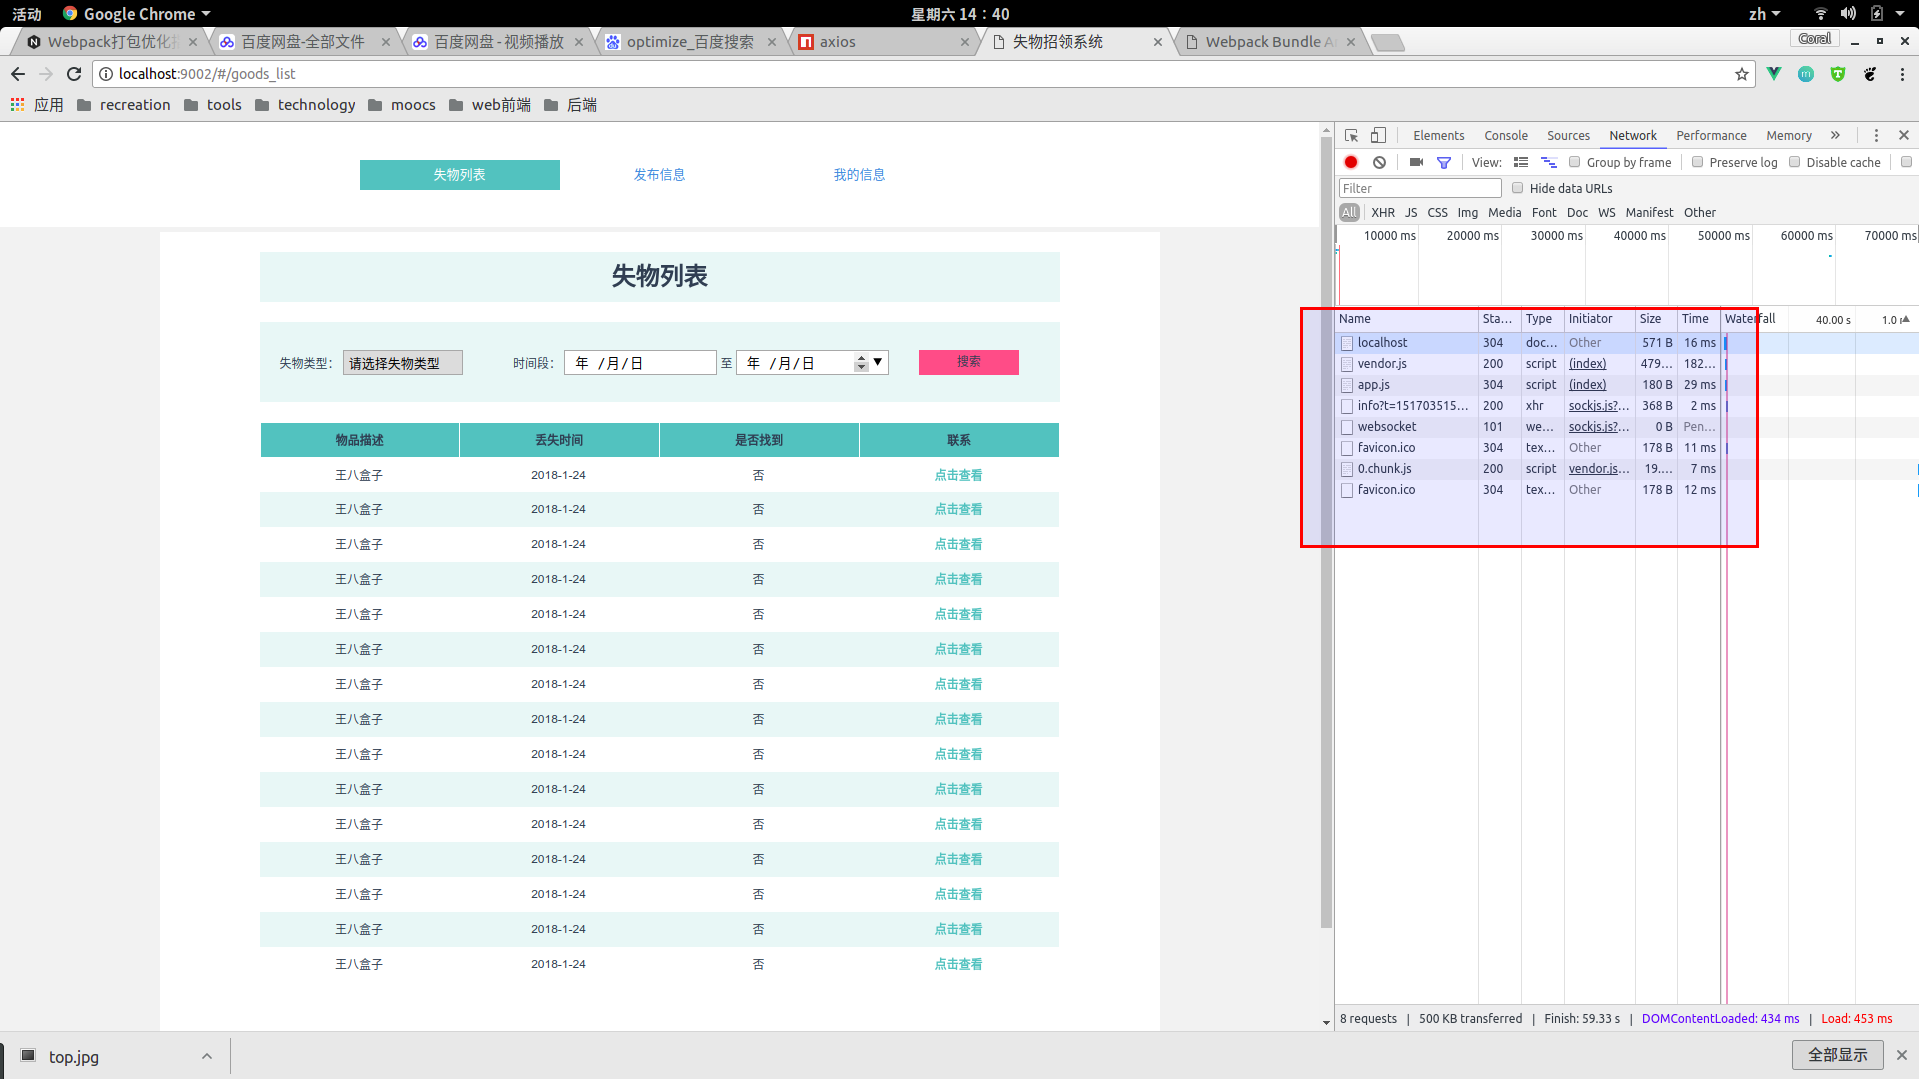Toggle the network filter funnel icon
The image size is (1919, 1079).
(x=1444, y=162)
